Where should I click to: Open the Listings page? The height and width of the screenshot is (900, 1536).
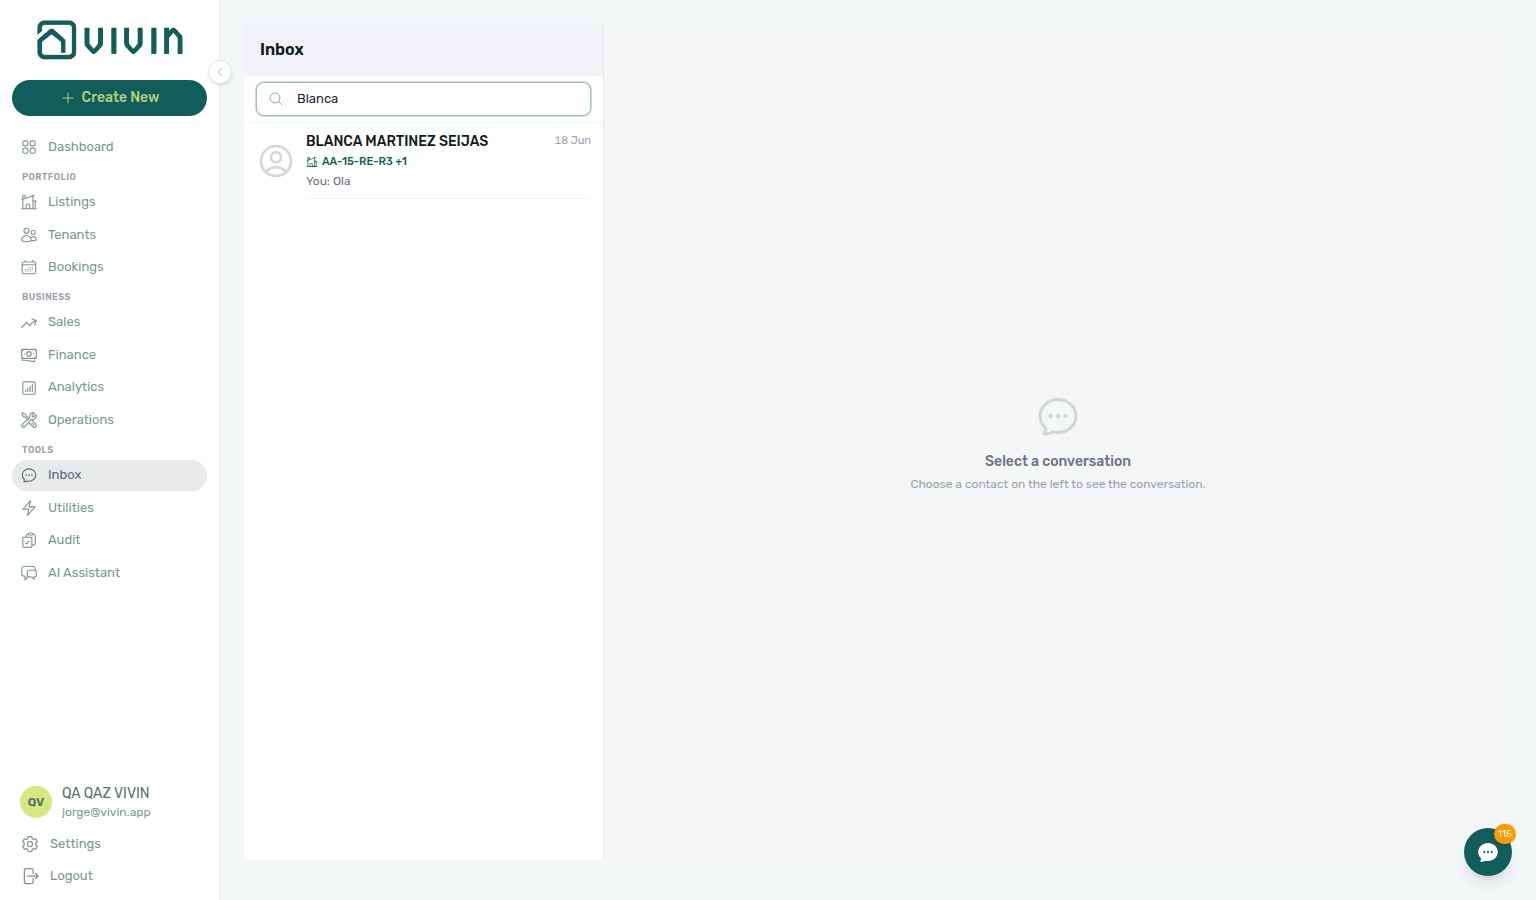click(109, 202)
